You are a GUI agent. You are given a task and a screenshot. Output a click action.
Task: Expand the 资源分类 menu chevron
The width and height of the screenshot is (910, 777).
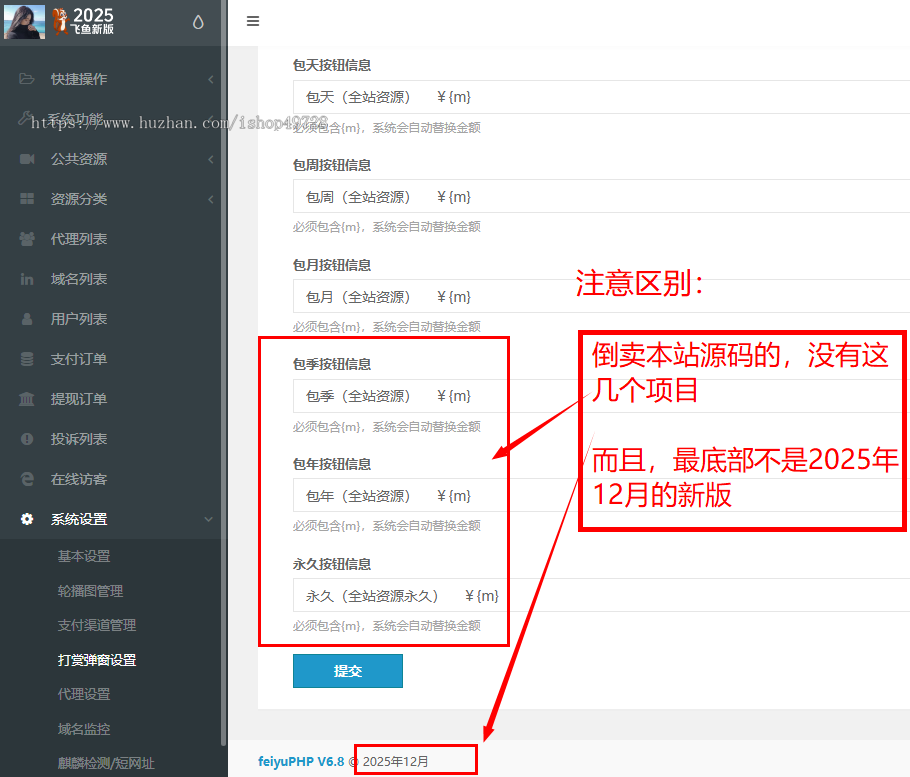211,199
